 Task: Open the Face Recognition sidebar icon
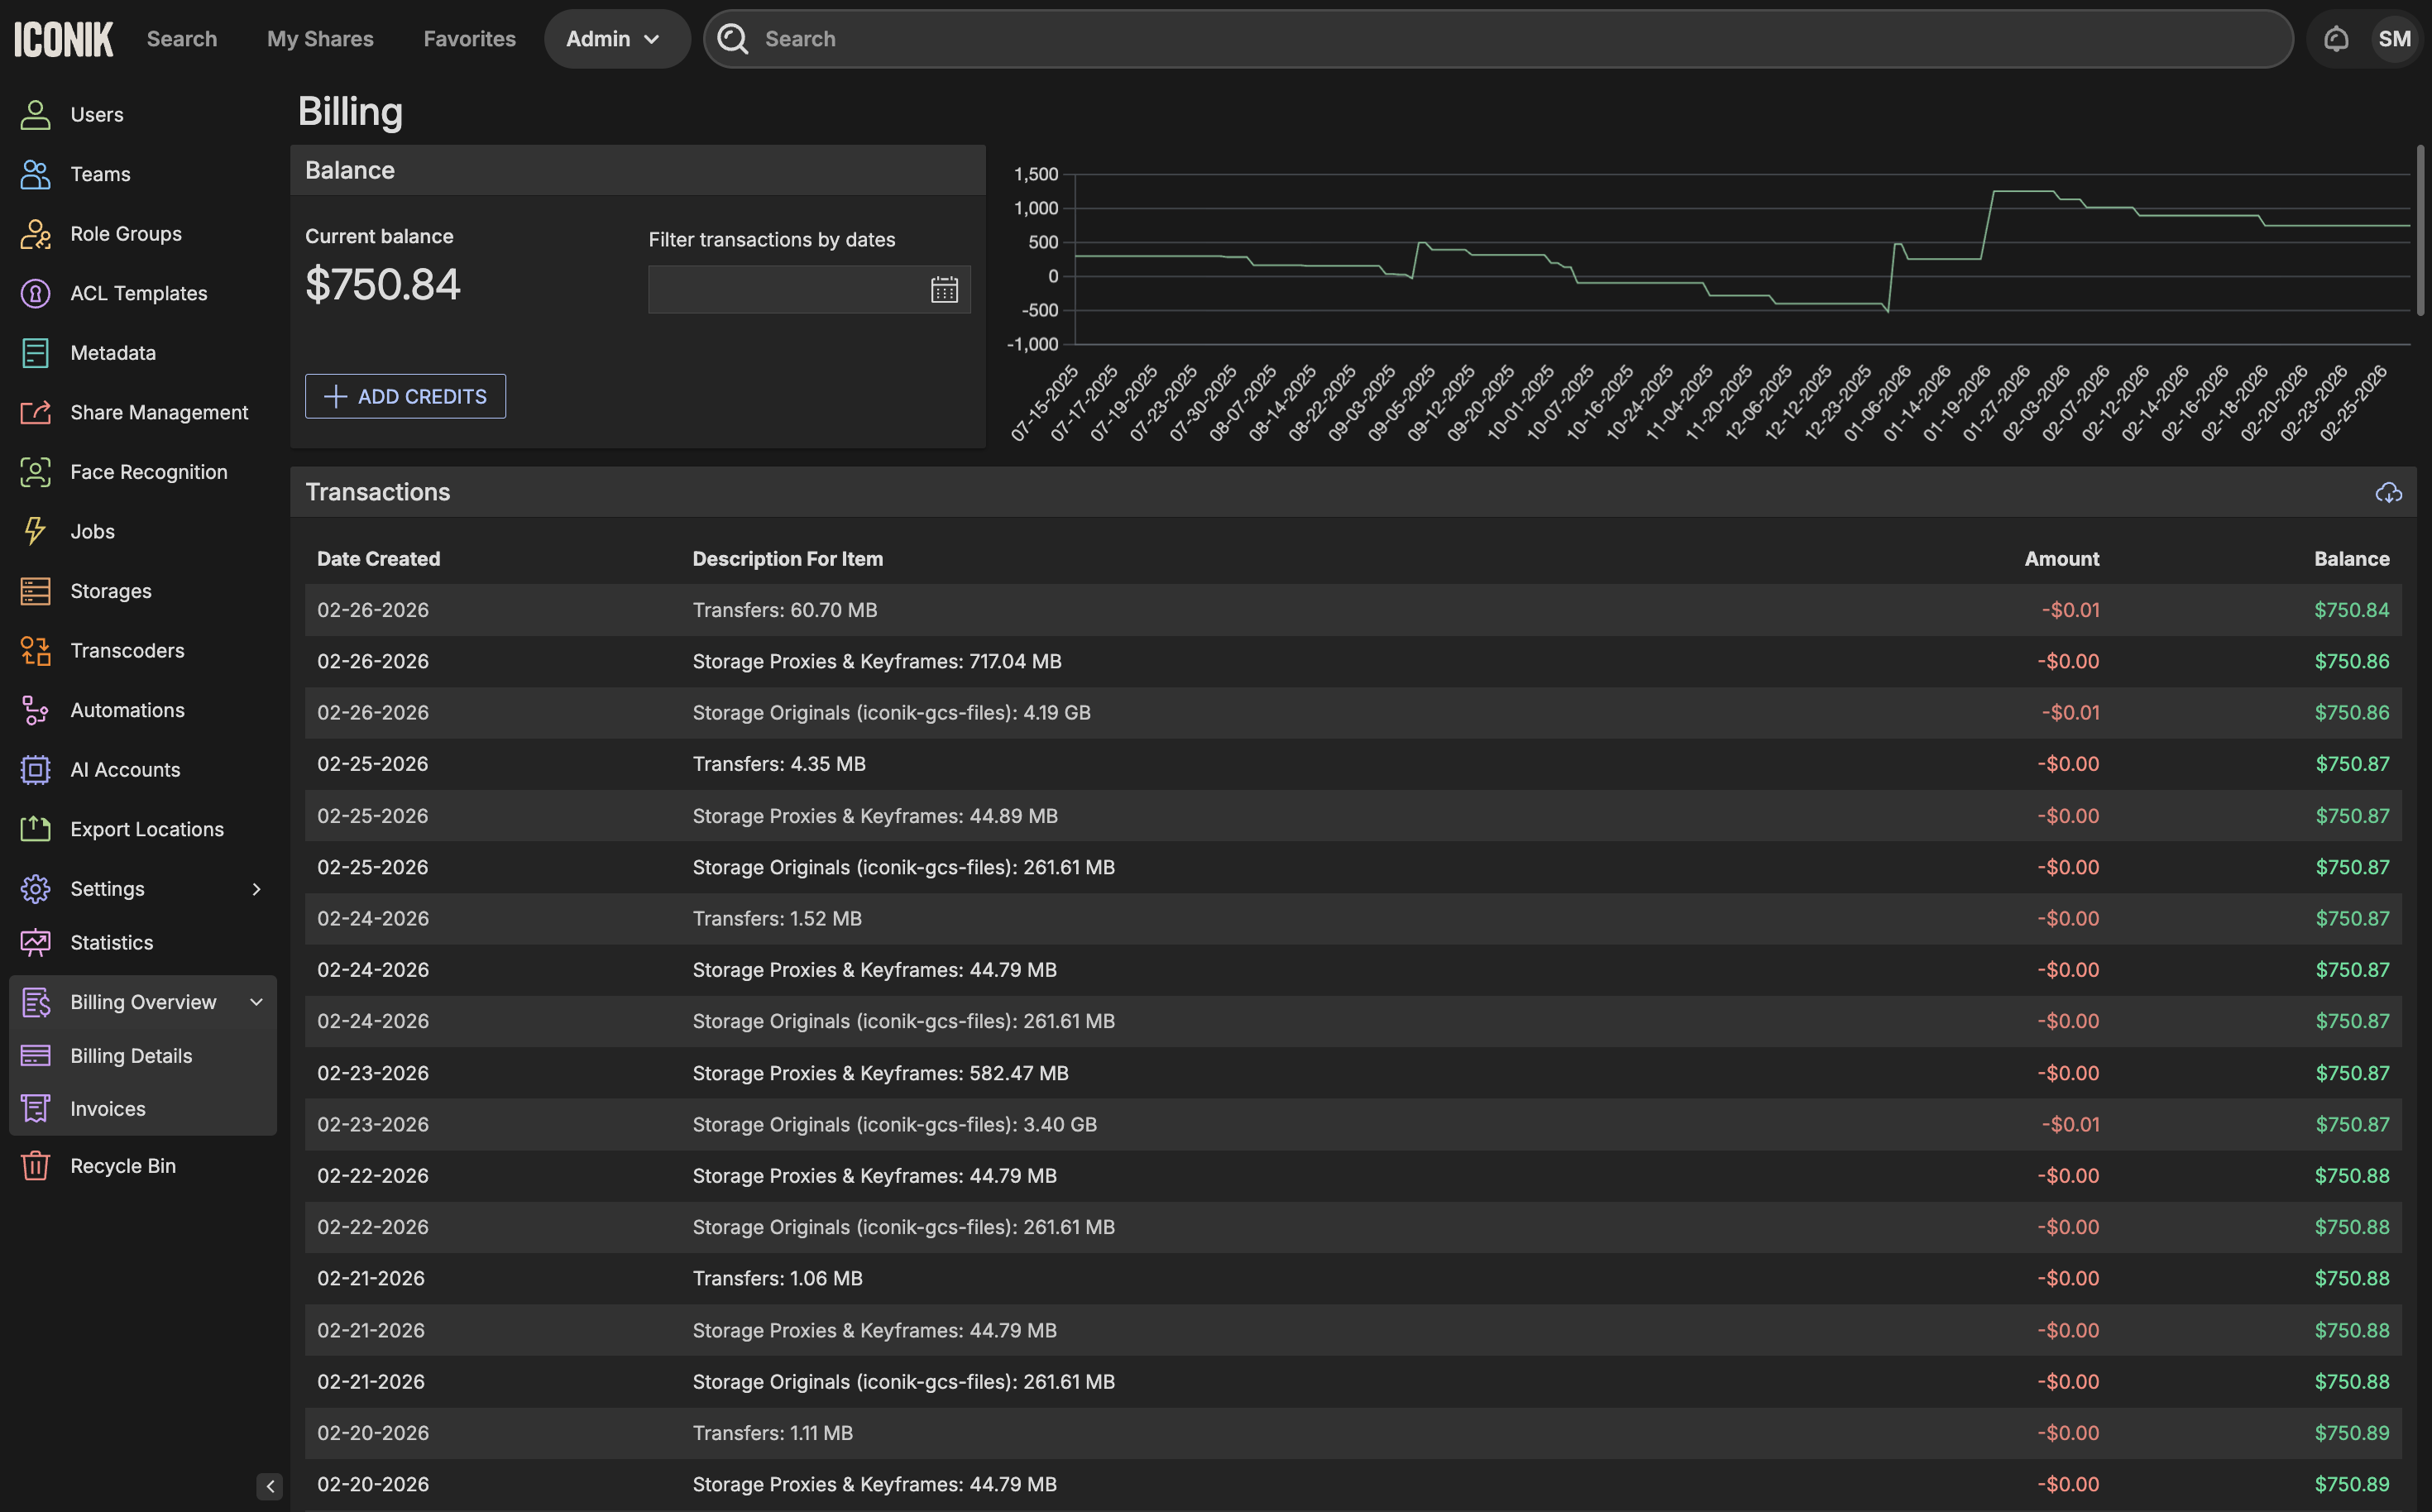click(35, 472)
